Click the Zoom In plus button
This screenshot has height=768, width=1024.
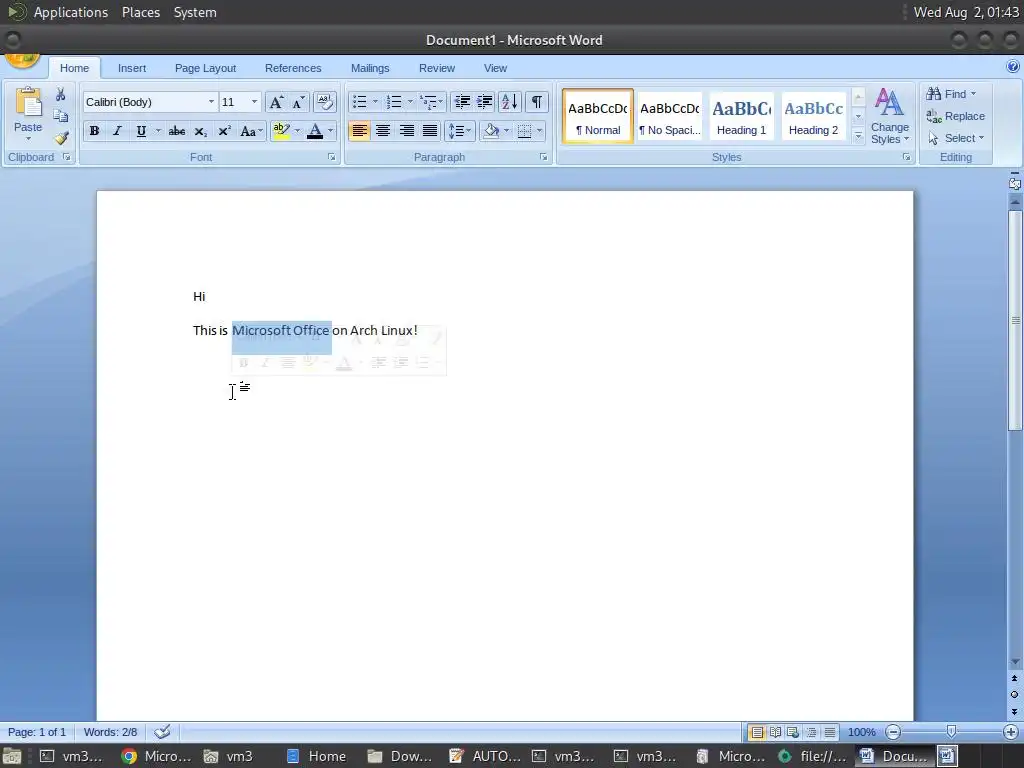pyautogui.click(x=1011, y=732)
